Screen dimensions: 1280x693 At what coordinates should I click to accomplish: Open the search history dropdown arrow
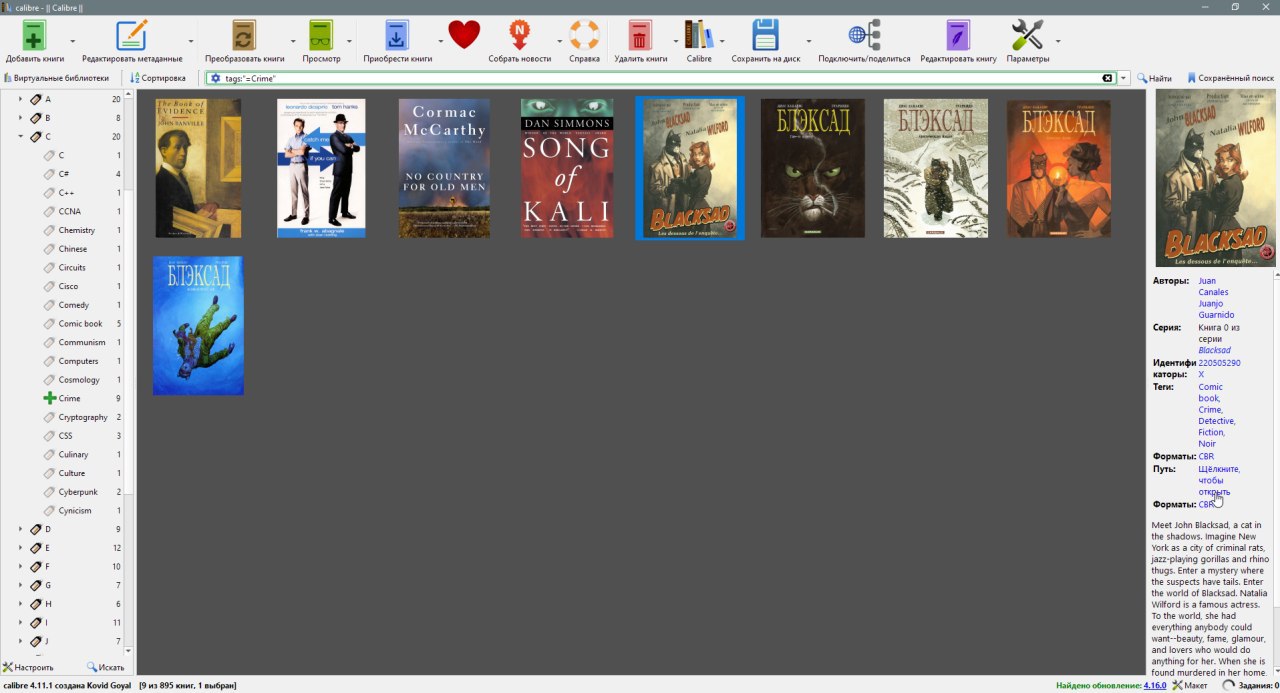(1125, 78)
